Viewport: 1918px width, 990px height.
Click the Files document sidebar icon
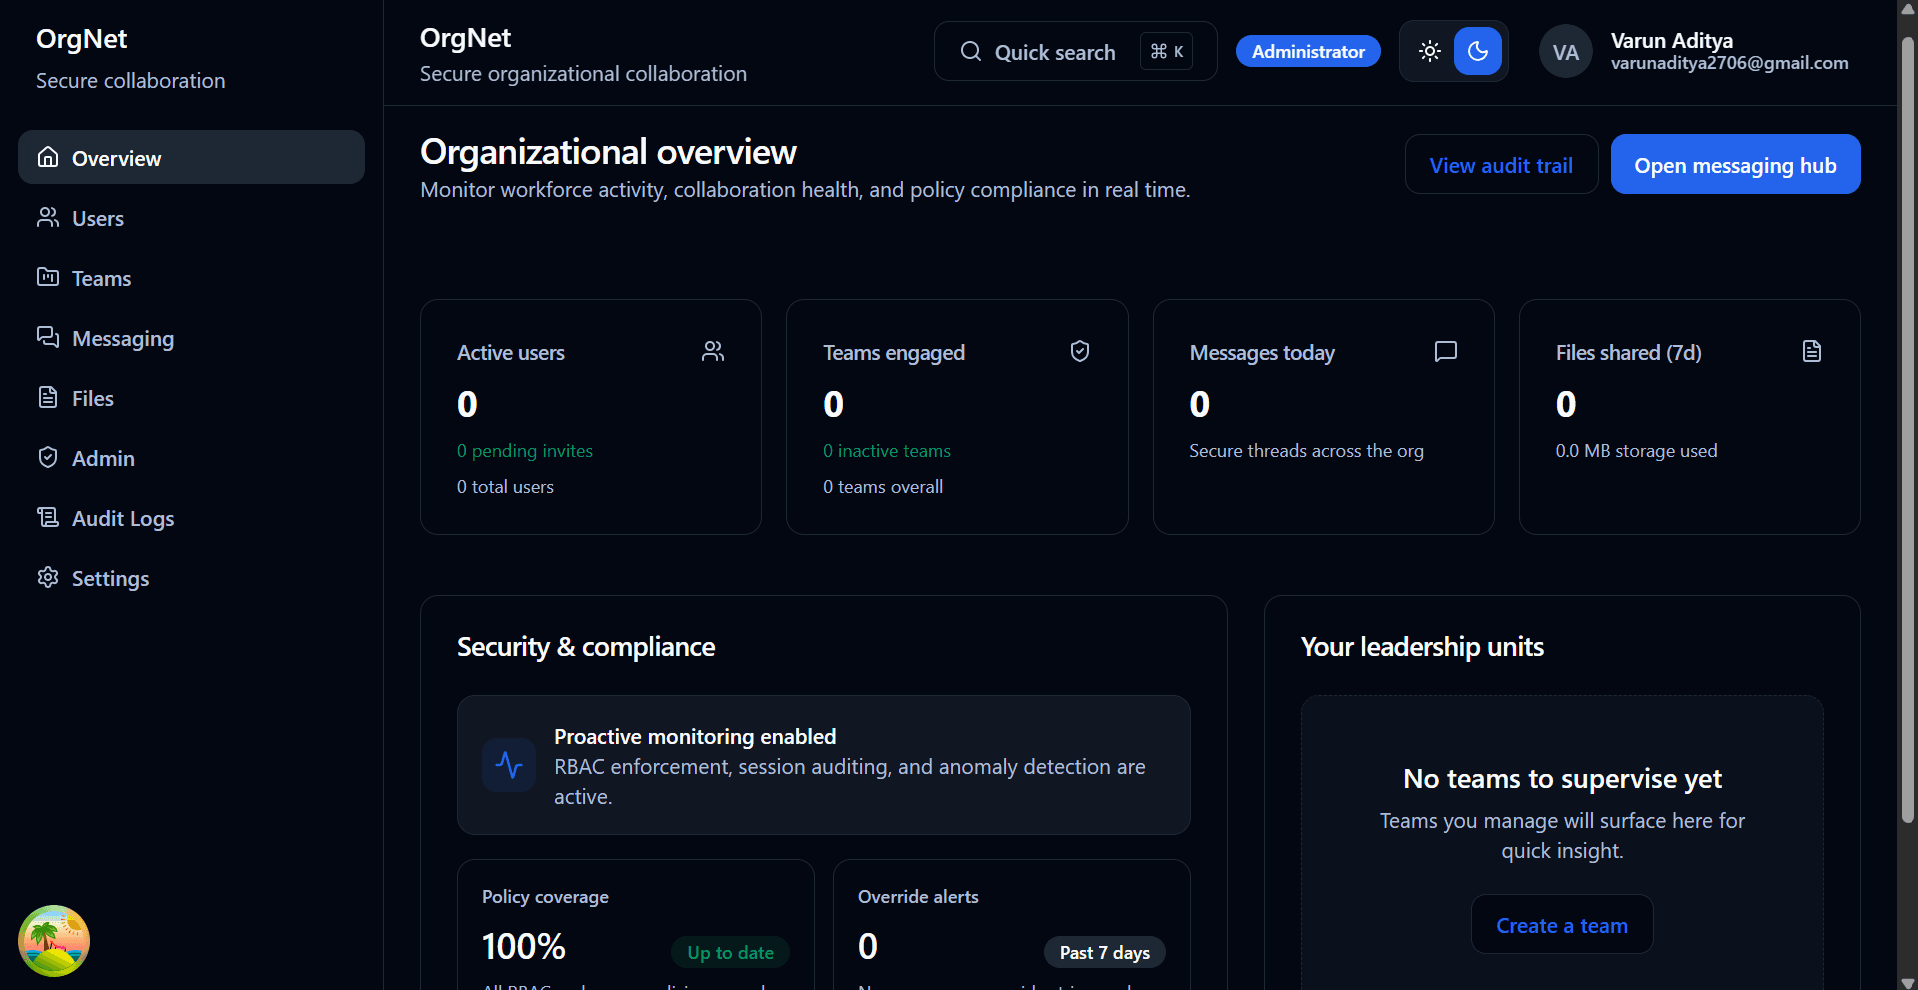[47, 397]
